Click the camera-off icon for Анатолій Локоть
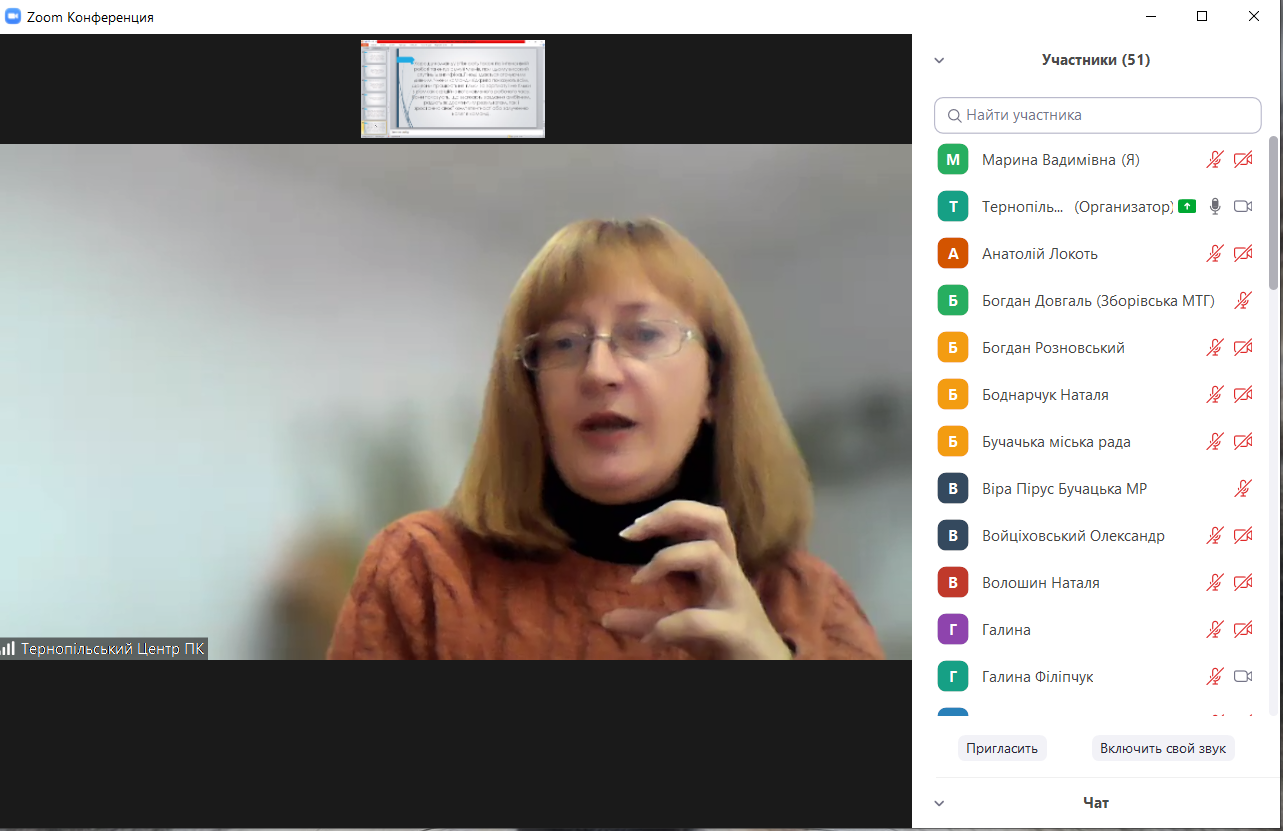 [x=1243, y=254]
